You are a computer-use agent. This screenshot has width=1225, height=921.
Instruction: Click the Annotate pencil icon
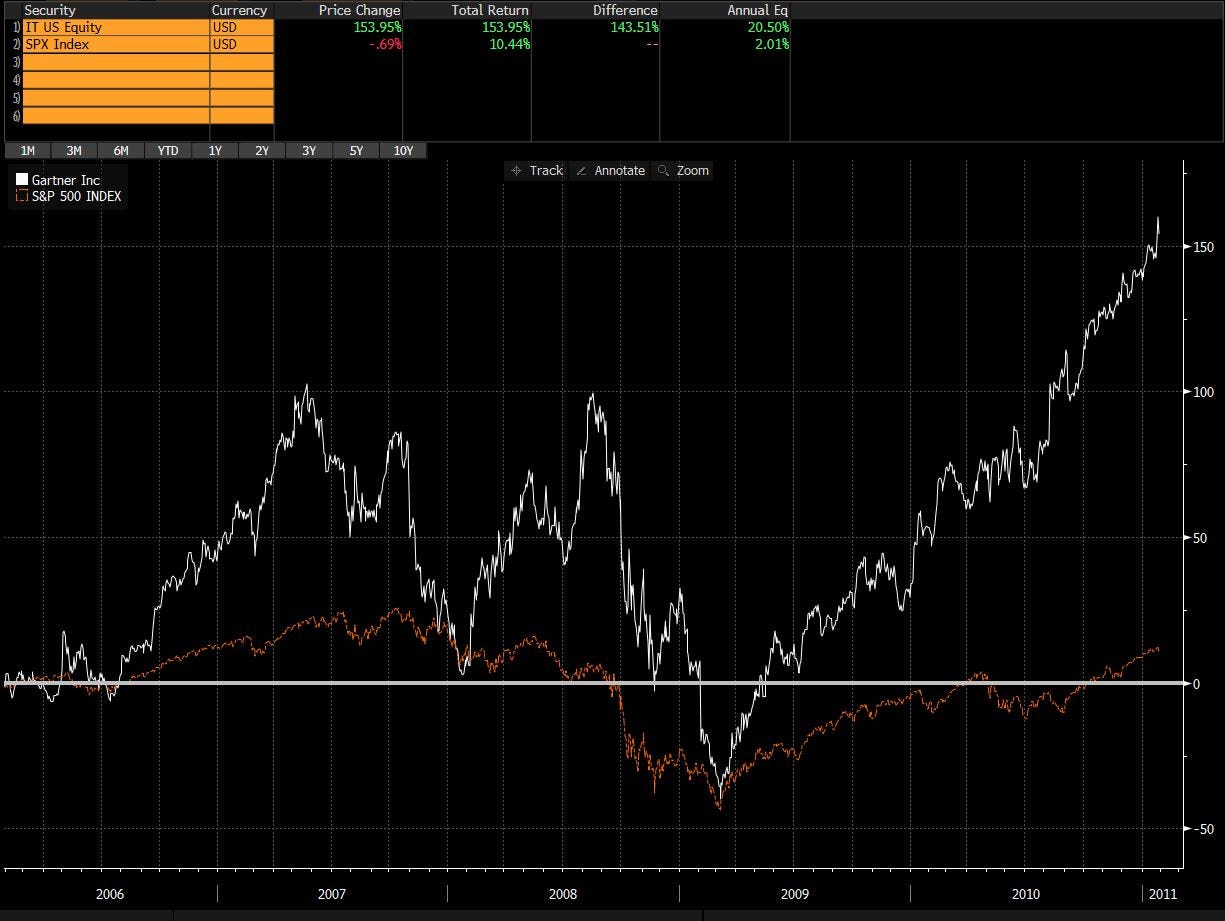pos(581,171)
